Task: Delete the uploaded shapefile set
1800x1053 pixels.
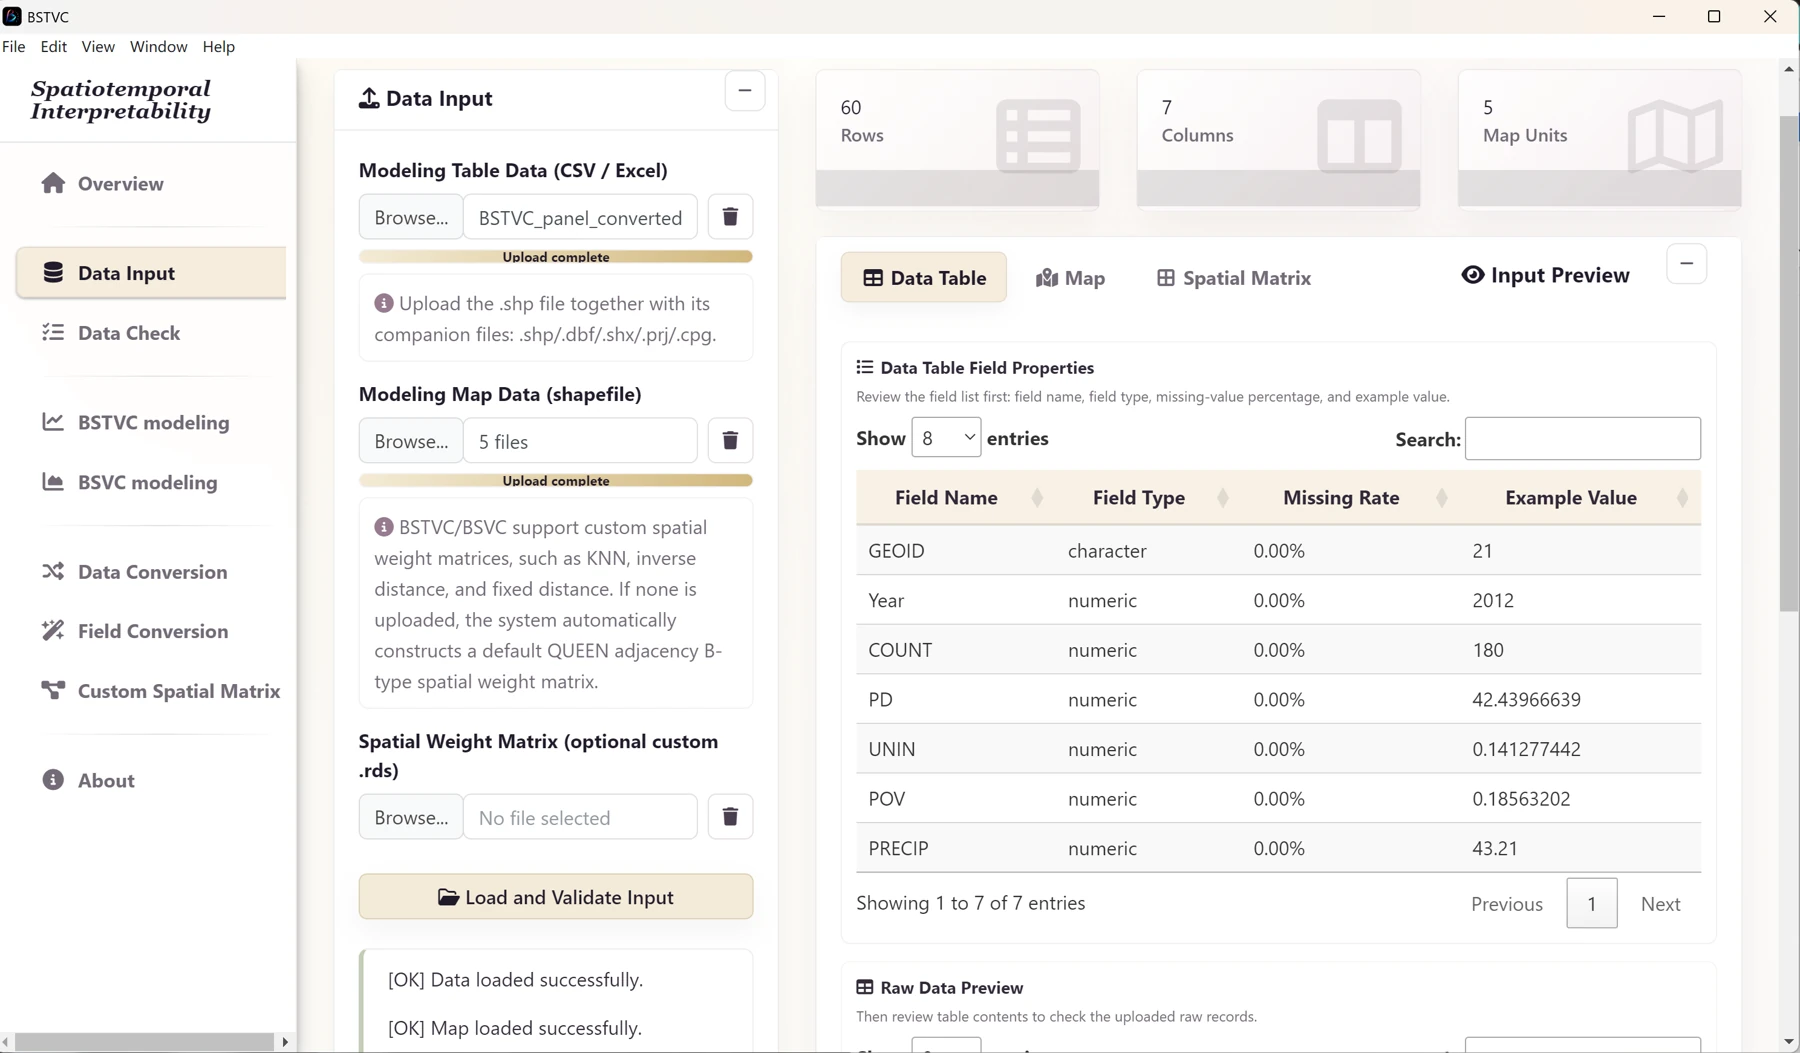Action: (x=730, y=441)
